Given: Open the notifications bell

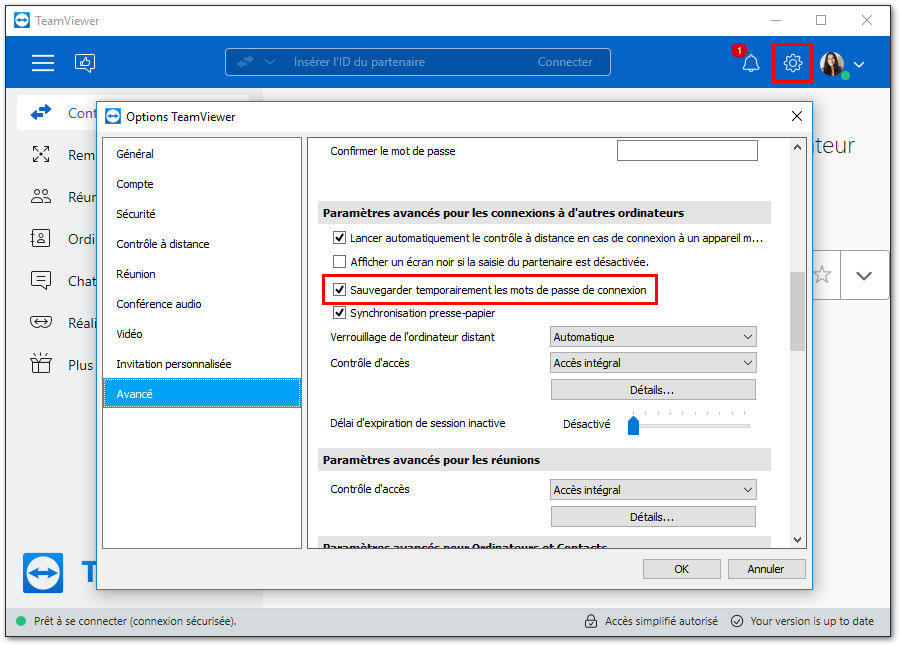Looking at the screenshot, I should tap(751, 63).
